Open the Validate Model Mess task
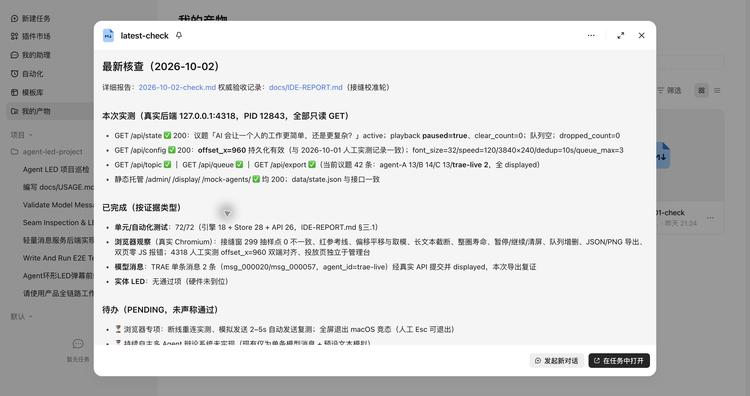Screen dimensions: 750x396 pos(58,205)
